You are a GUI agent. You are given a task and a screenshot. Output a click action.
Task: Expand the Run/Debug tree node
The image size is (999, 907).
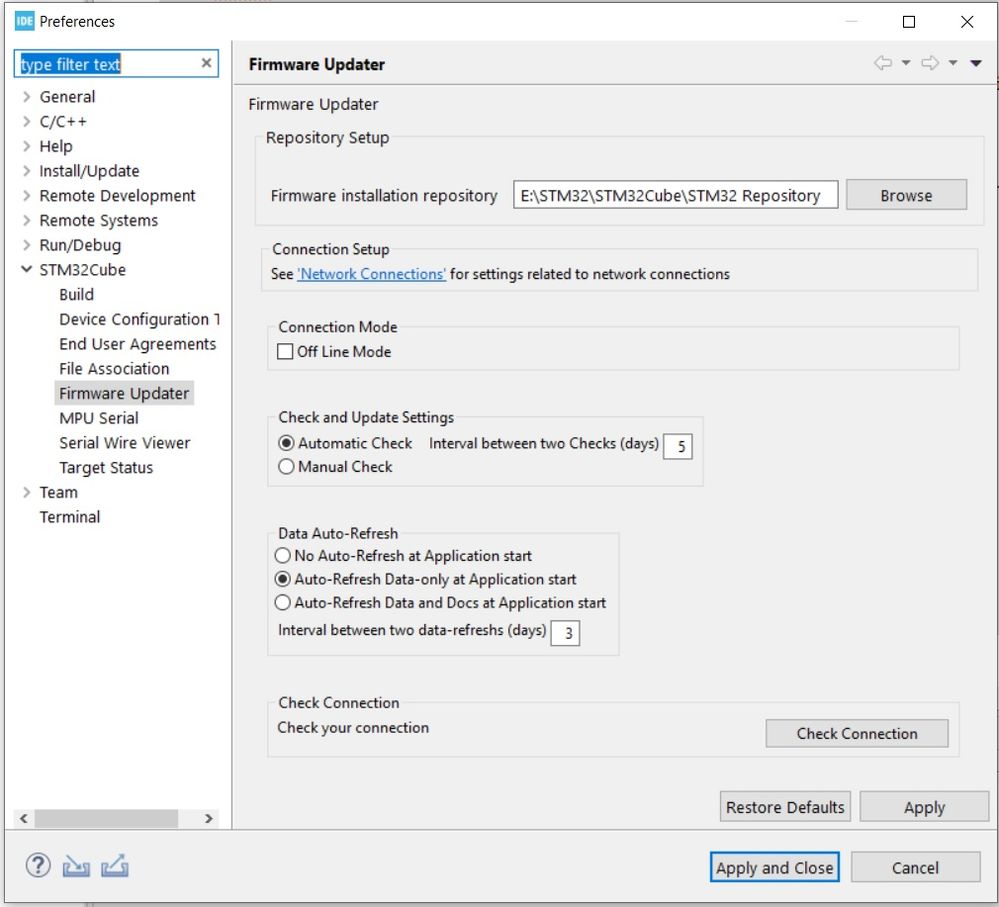[26, 245]
